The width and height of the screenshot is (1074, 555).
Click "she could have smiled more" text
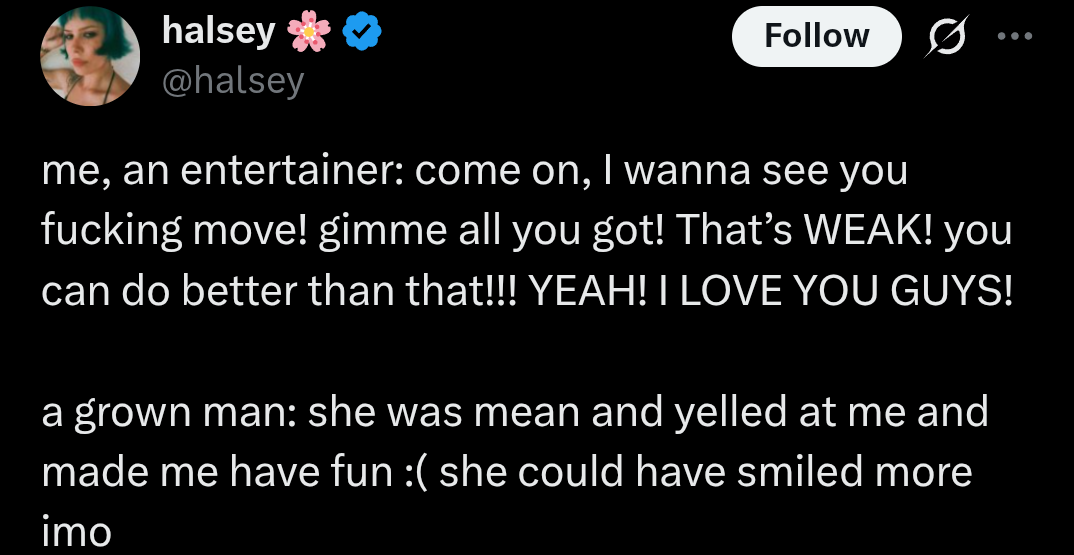pyautogui.click(x=705, y=471)
